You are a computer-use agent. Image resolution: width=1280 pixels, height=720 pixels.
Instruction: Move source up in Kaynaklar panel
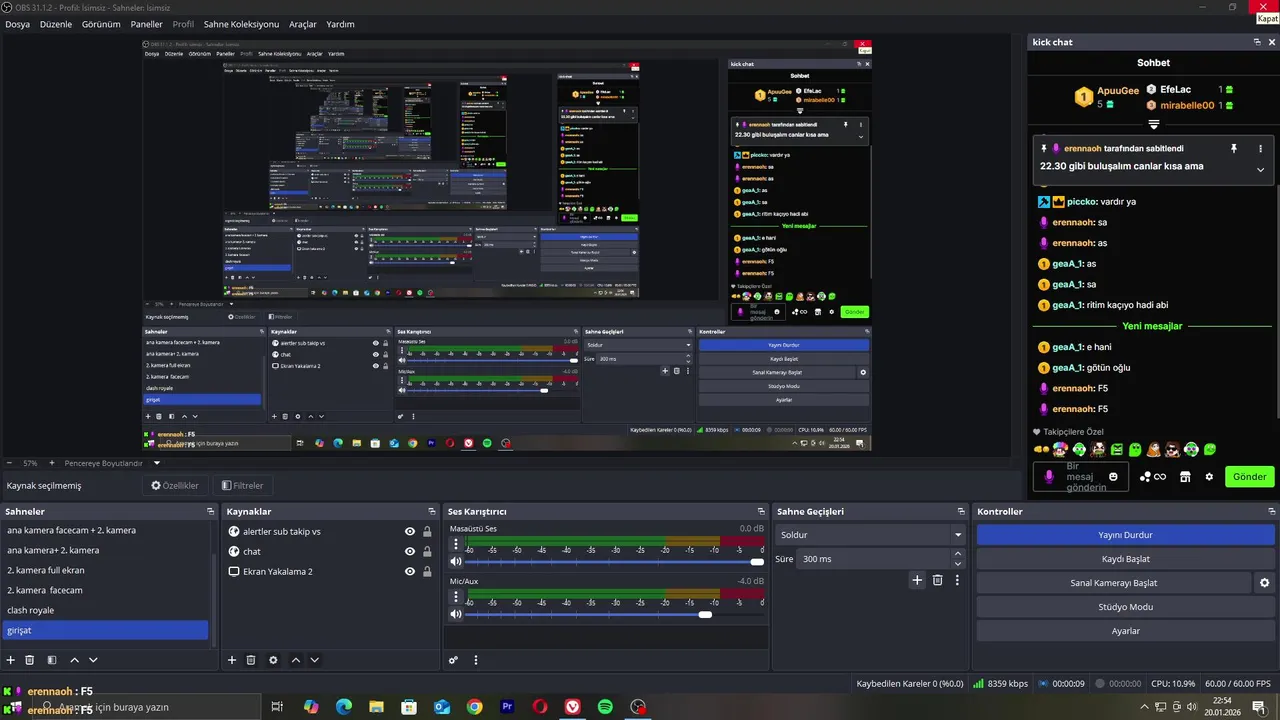pyautogui.click(x=296, y=660)
